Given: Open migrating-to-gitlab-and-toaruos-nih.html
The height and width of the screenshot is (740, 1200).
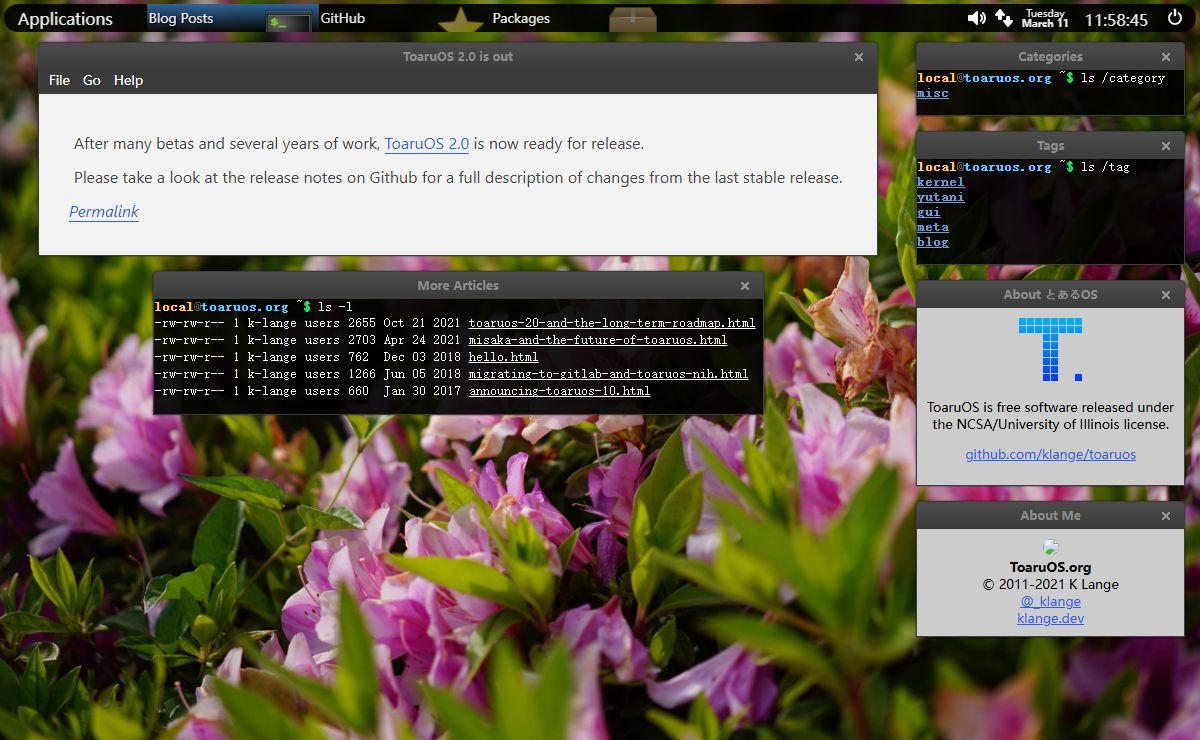Looking at the screenshot, I should [608, 374].
